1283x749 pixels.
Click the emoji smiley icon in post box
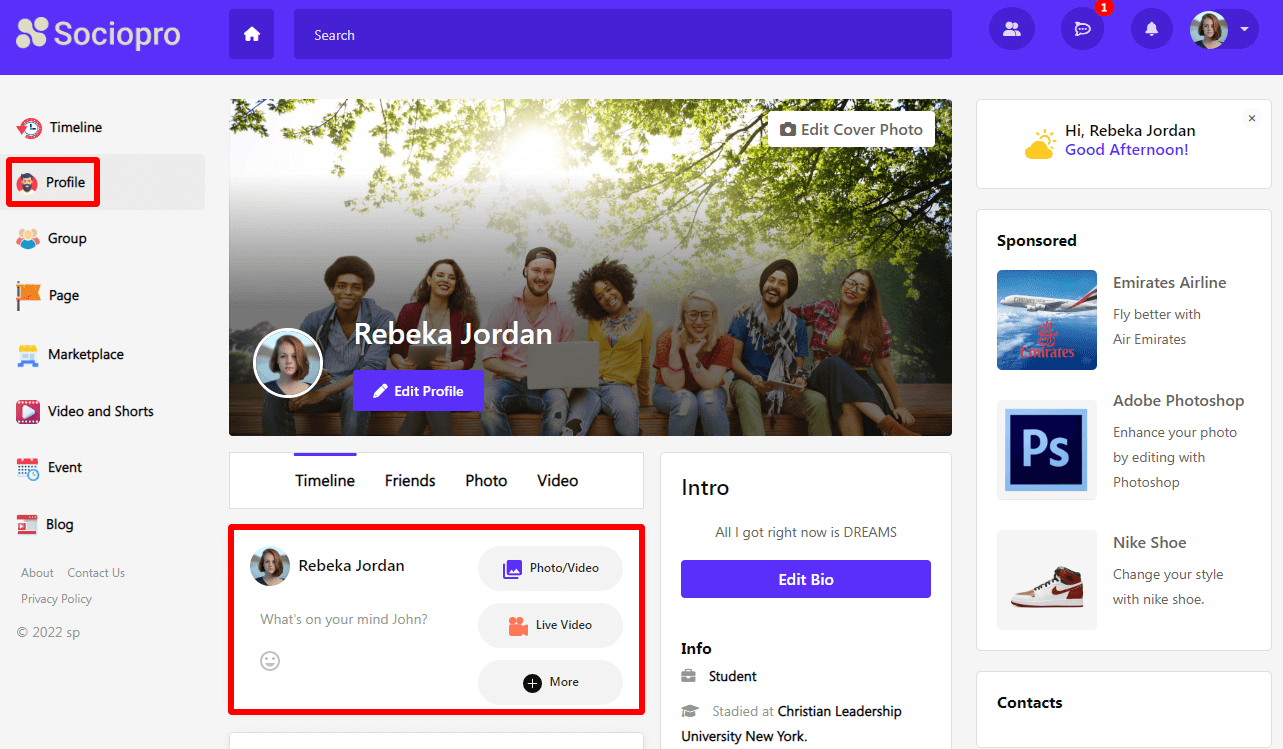pyautogui.click(x=270, y=661)
